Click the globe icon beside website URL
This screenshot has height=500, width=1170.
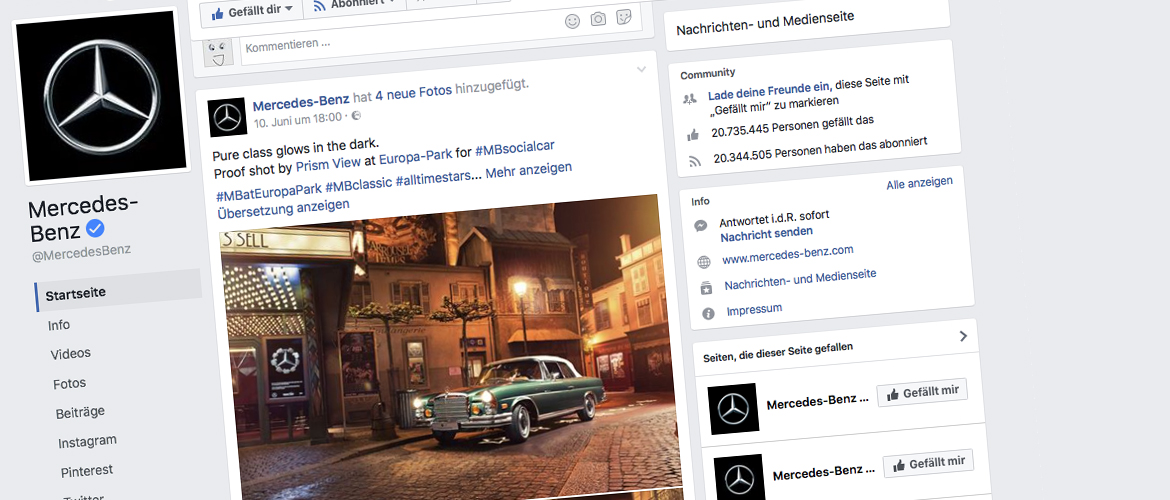coord(704,263)
